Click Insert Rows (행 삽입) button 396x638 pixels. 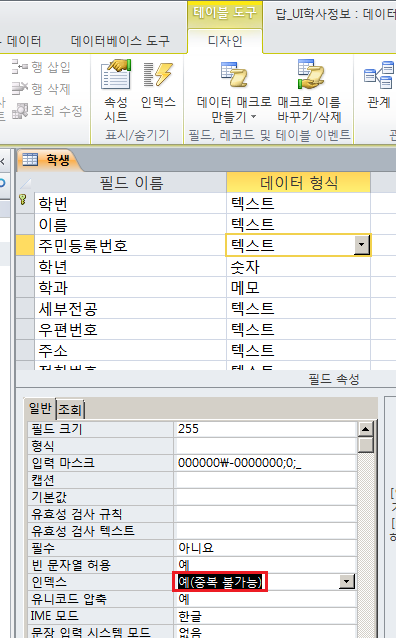pos(41,67)
